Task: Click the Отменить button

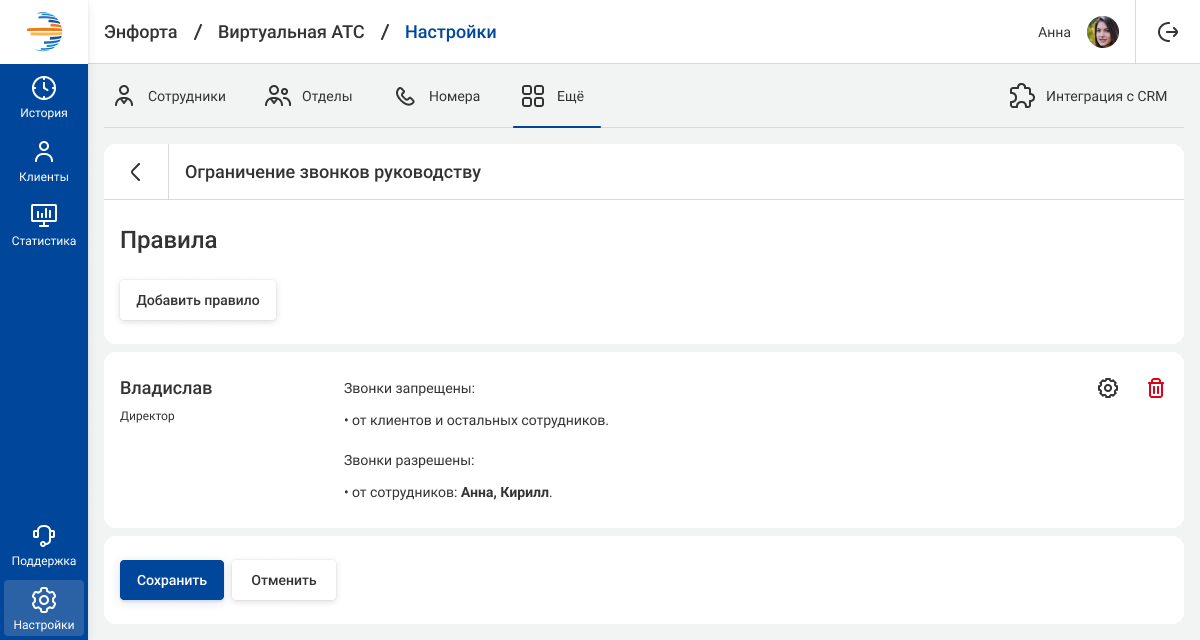Action: 284,580
